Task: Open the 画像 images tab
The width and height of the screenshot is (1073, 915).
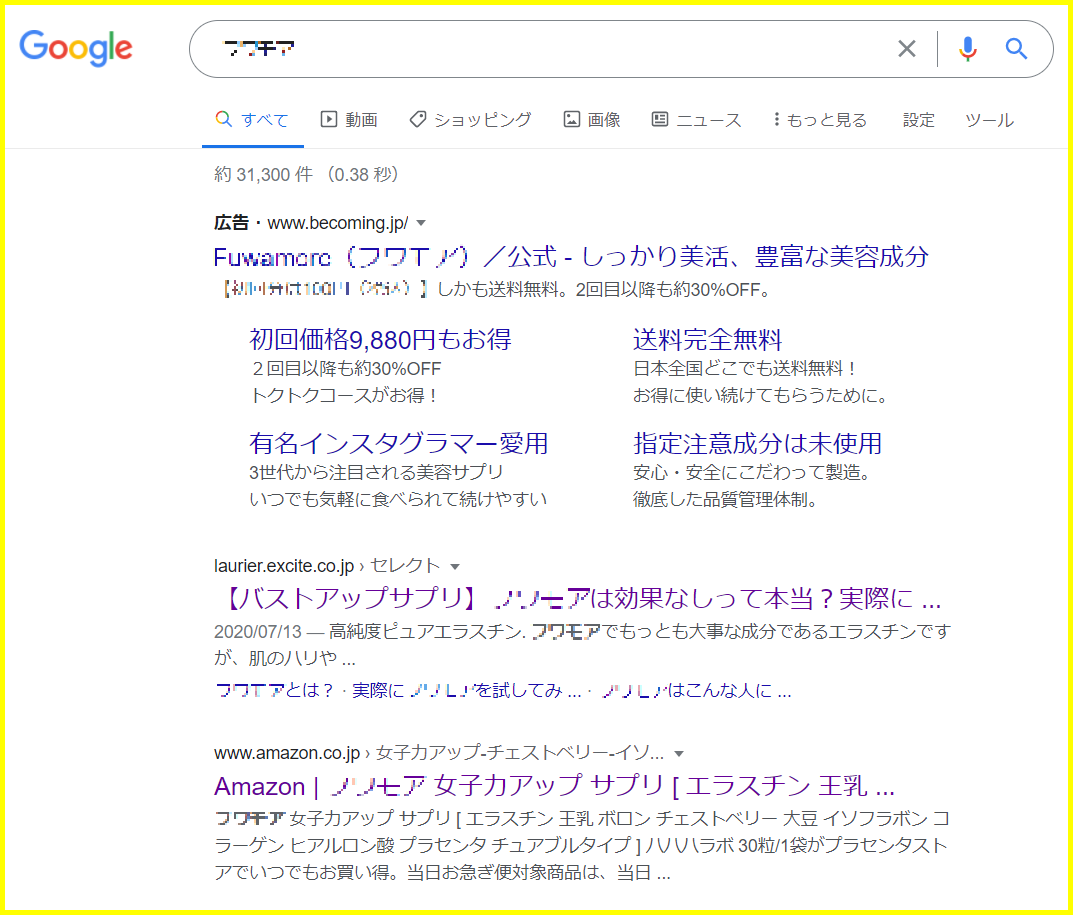Action: pos(592,120)
